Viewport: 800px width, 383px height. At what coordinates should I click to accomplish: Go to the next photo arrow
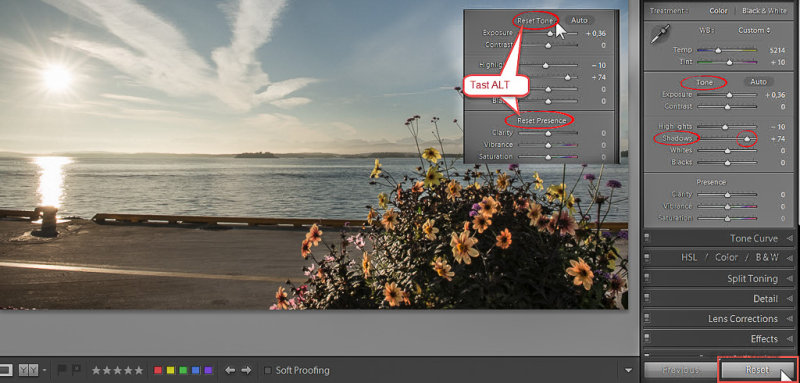pyautogui.click(x=246, y=370)
